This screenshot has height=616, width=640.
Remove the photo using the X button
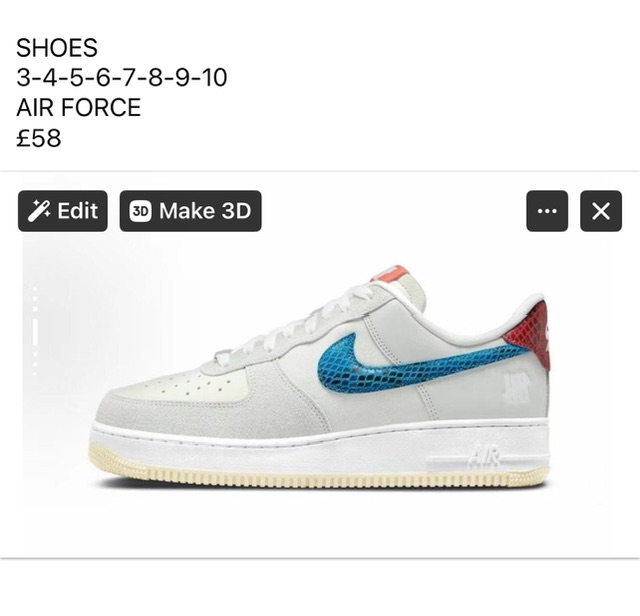[x=601, y=211]
